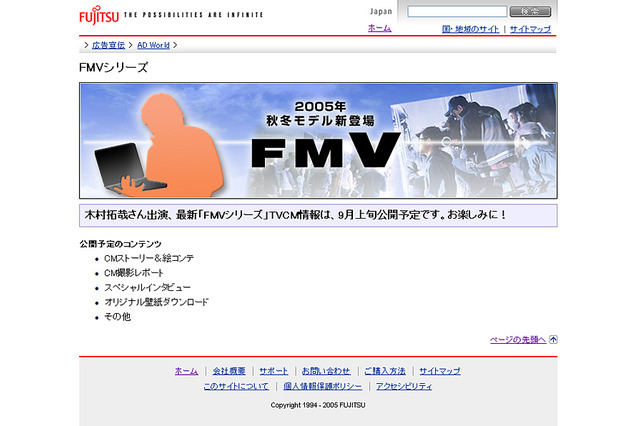
Task: Click the 木村拓哉さん出演 announcement text
Action: coord(296,215)
